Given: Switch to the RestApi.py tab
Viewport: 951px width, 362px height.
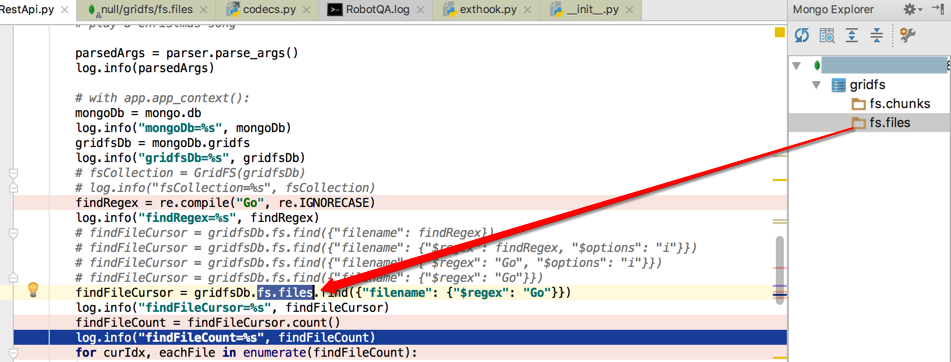Looking at the screenshot, I should [27, 10].
